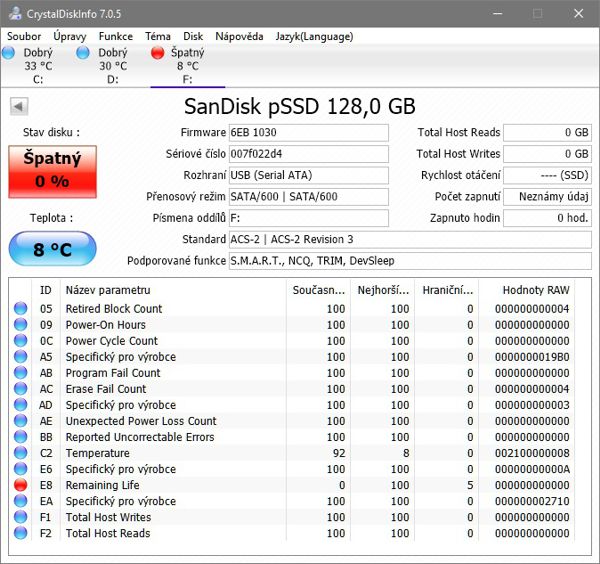Click the Rychlost otáčení ---- (SSD) field
Image resolution: width=600 pixels, height=564 pixels.
click(547, 175)
